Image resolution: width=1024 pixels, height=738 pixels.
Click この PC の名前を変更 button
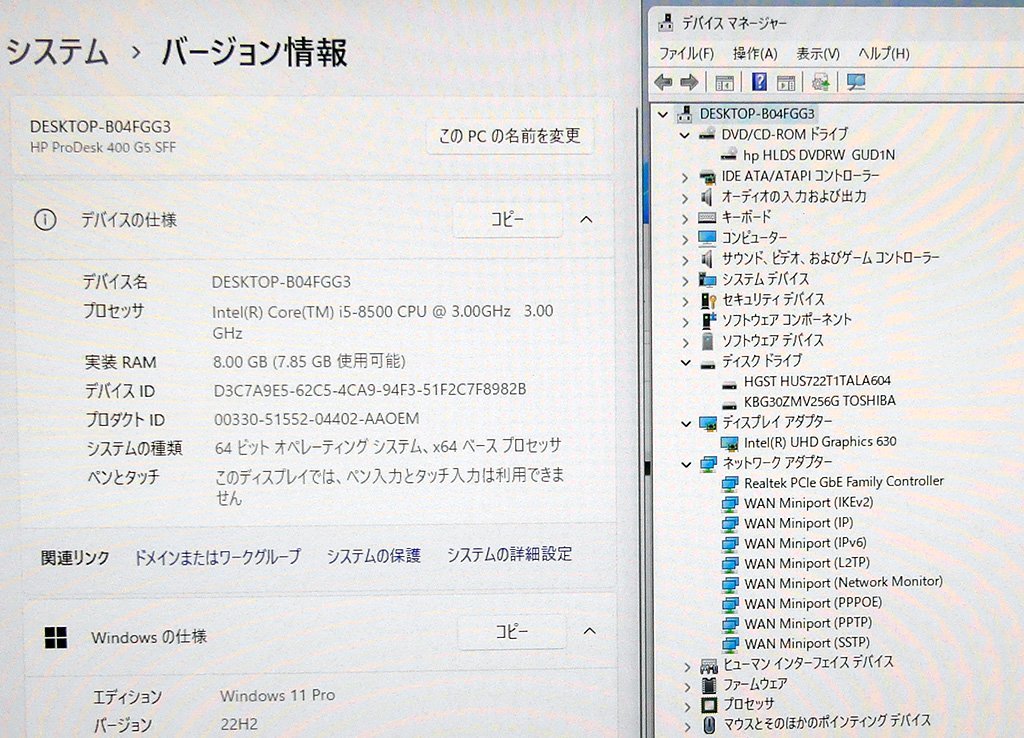[x=510, y=136]
